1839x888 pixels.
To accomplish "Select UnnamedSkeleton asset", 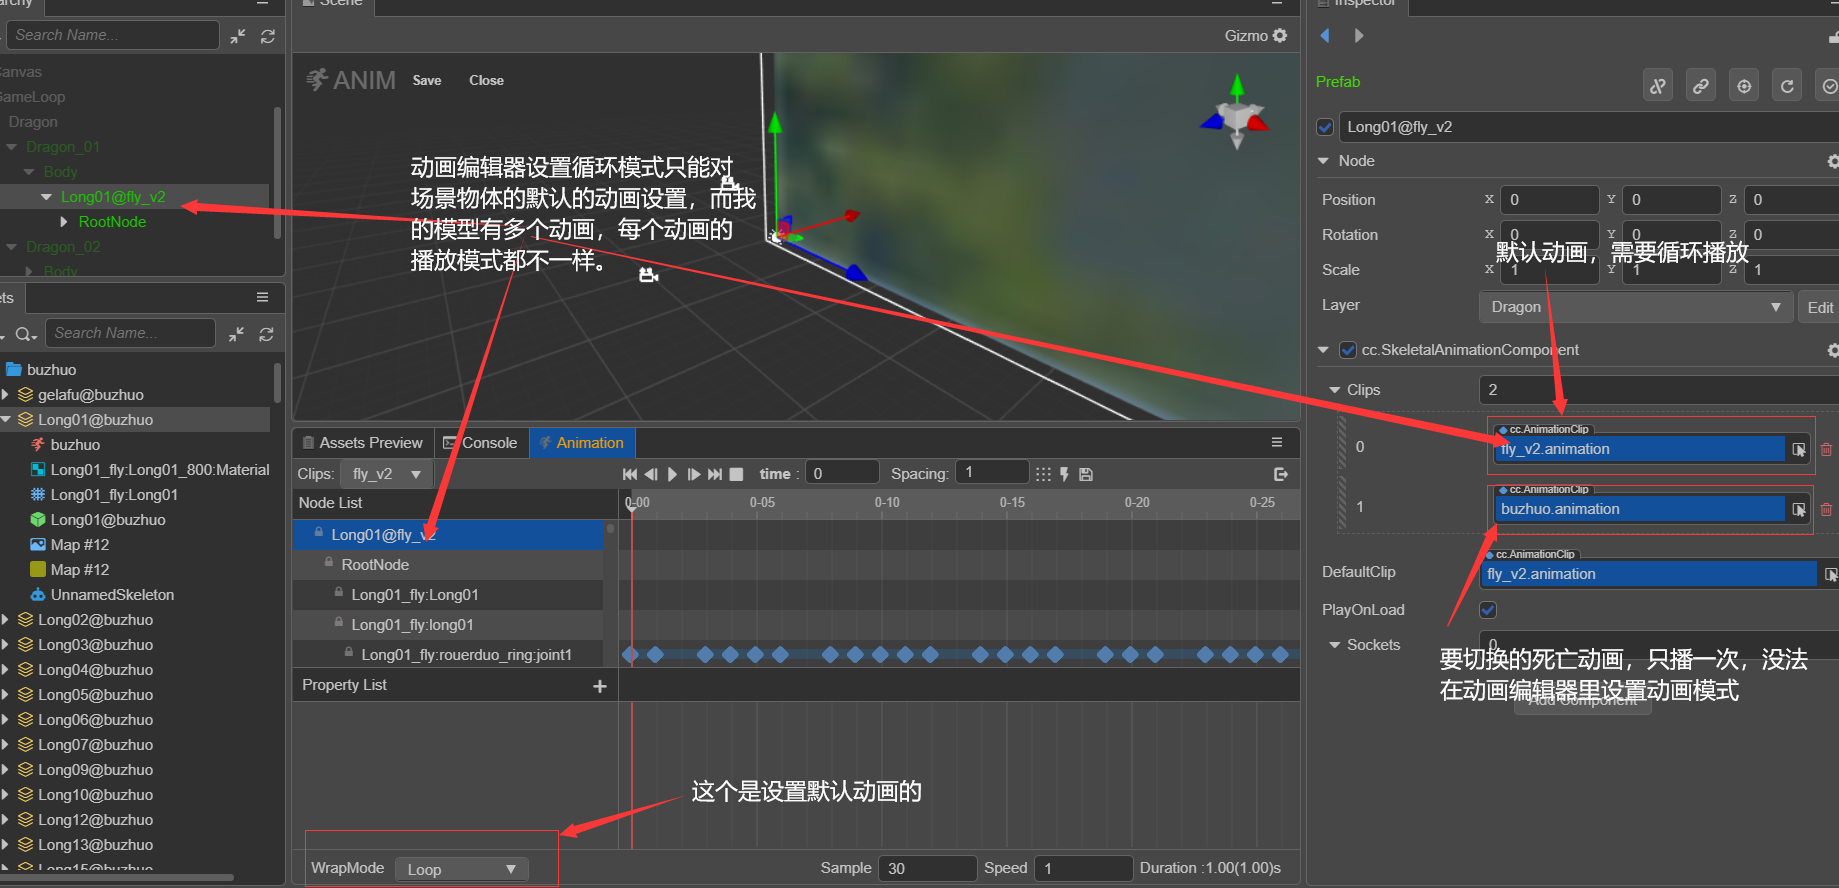I will (x=112, y=595).
